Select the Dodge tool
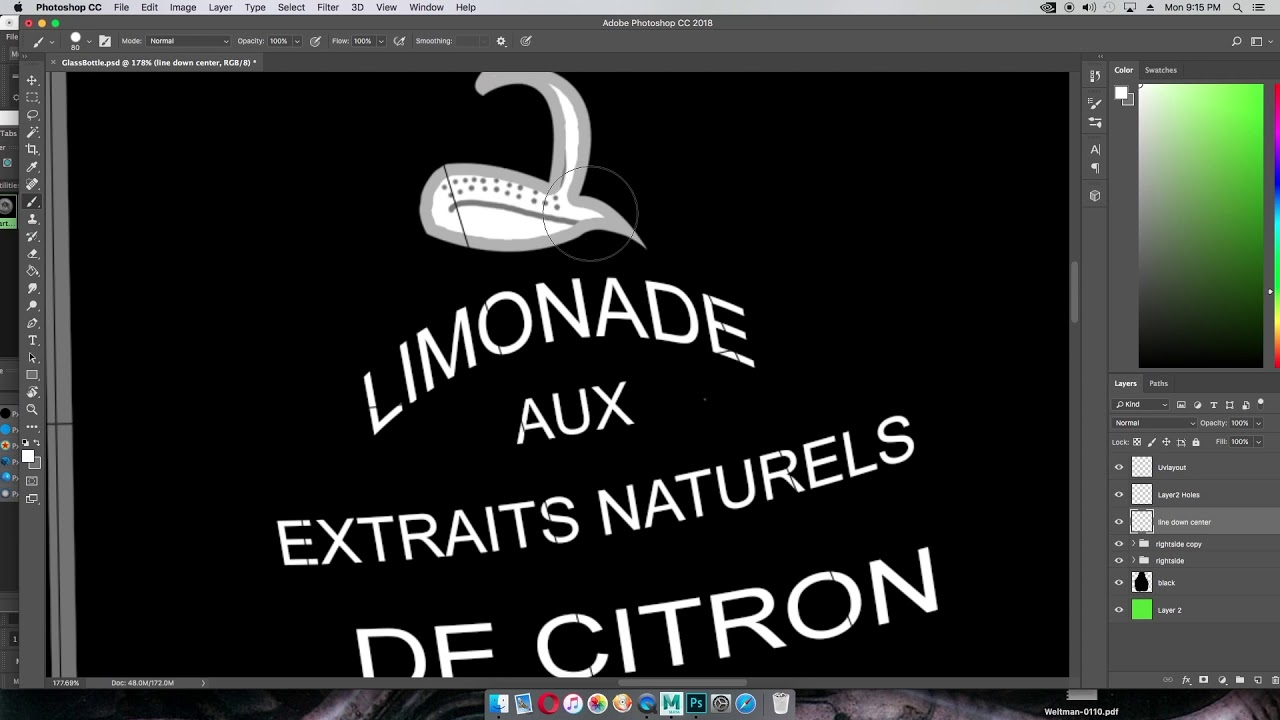This screenshot has height=720, width=1280. tap(32, 306)
